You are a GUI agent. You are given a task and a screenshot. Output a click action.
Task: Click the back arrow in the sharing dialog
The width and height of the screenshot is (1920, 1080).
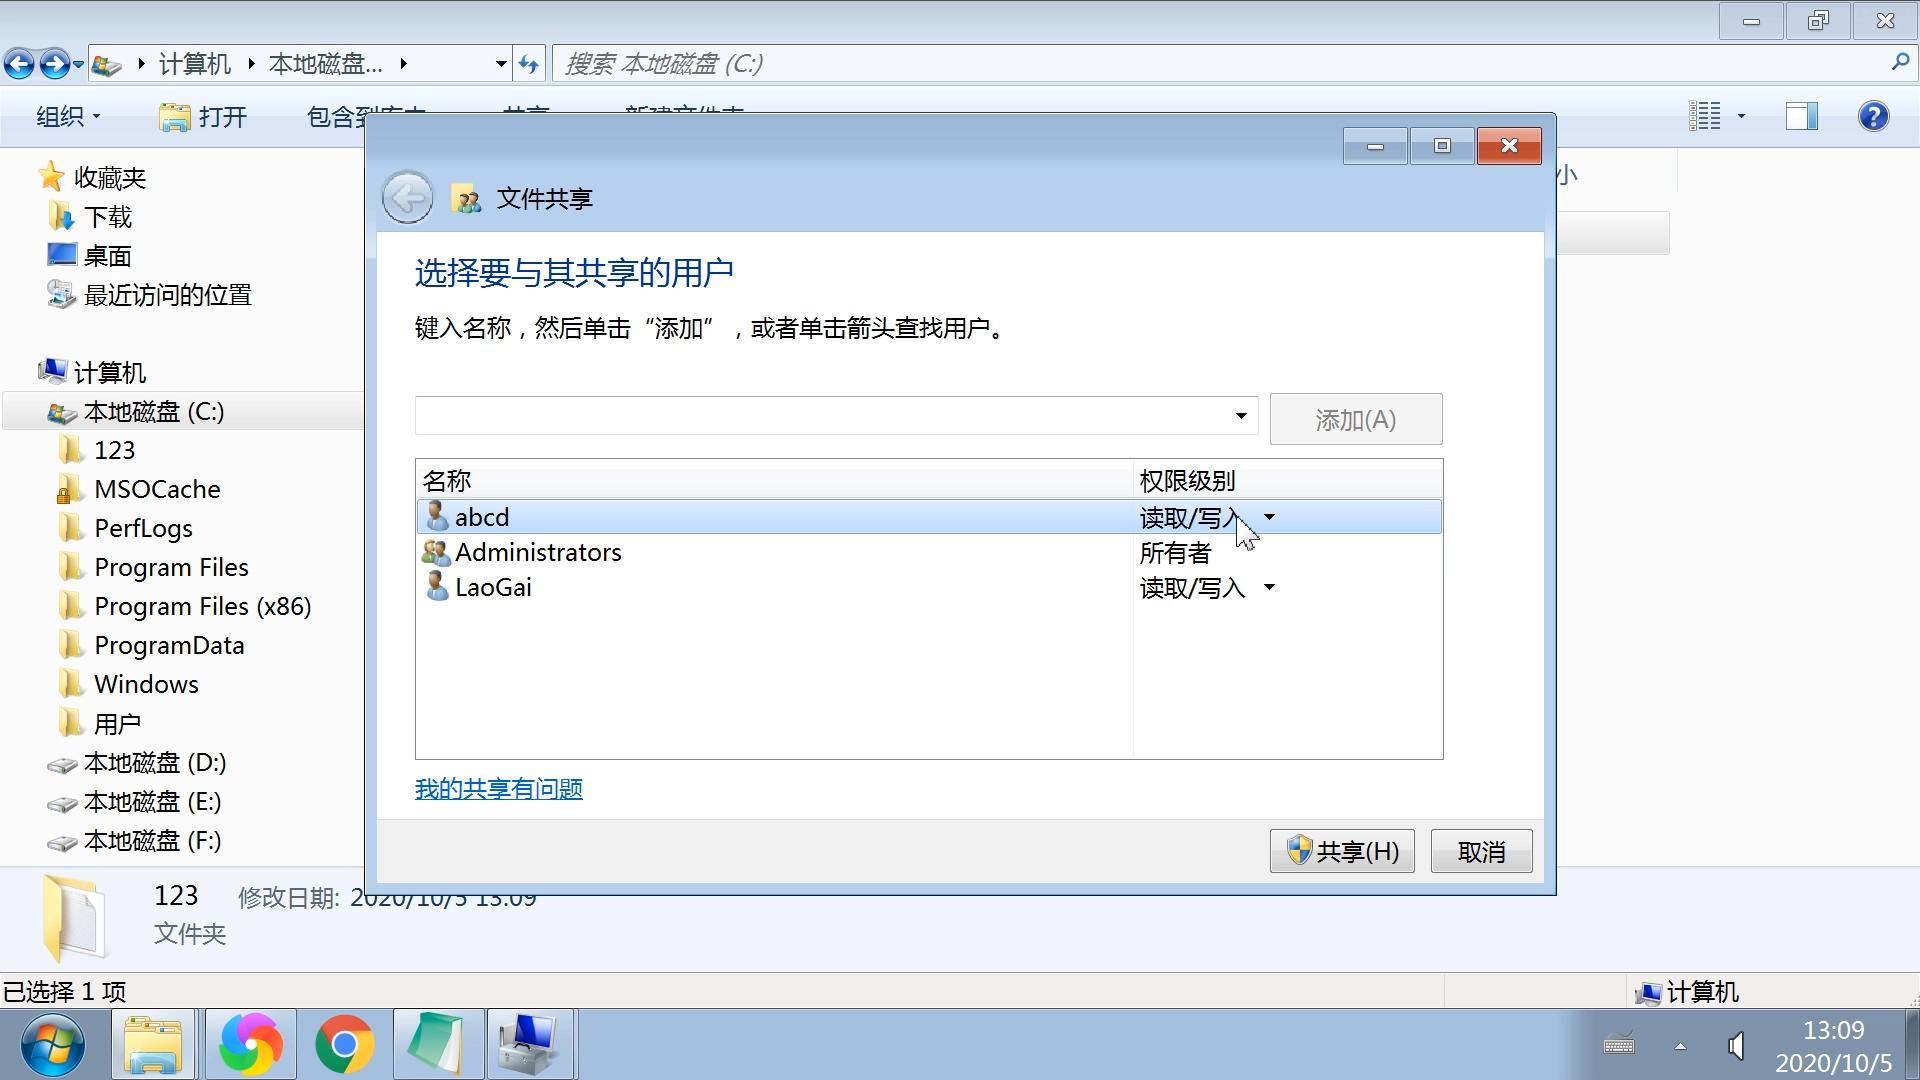pyautogui.click(x=407, y=197)
